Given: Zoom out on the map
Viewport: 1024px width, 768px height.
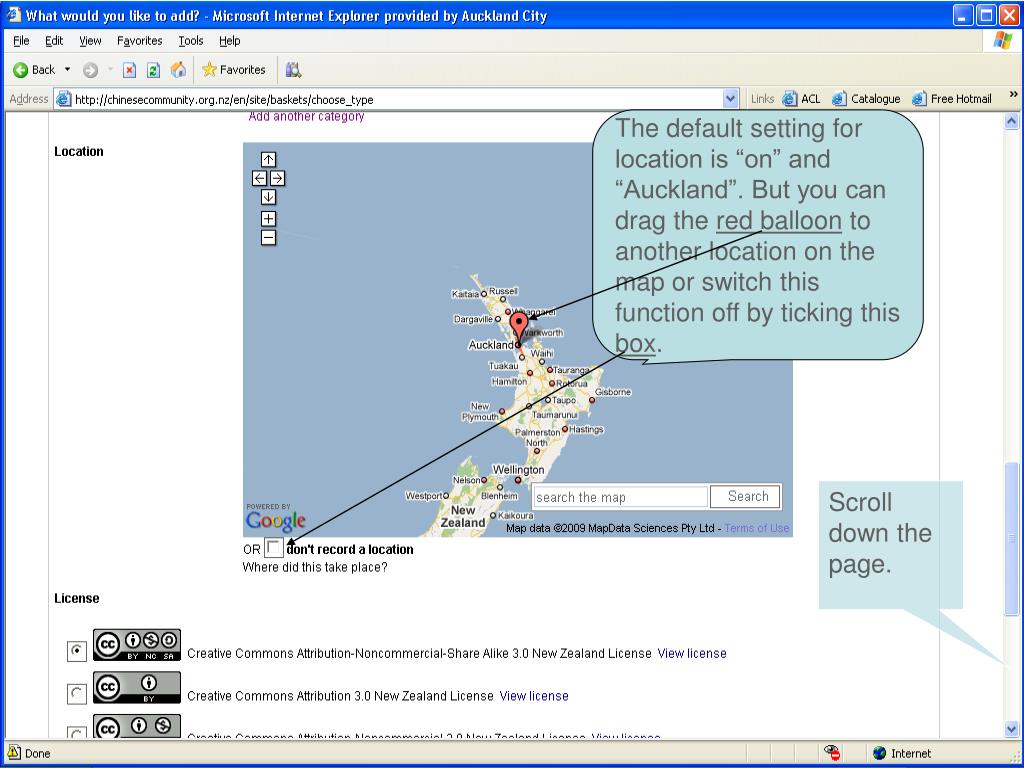Looking at the screenshot, I should click(268, 238).
